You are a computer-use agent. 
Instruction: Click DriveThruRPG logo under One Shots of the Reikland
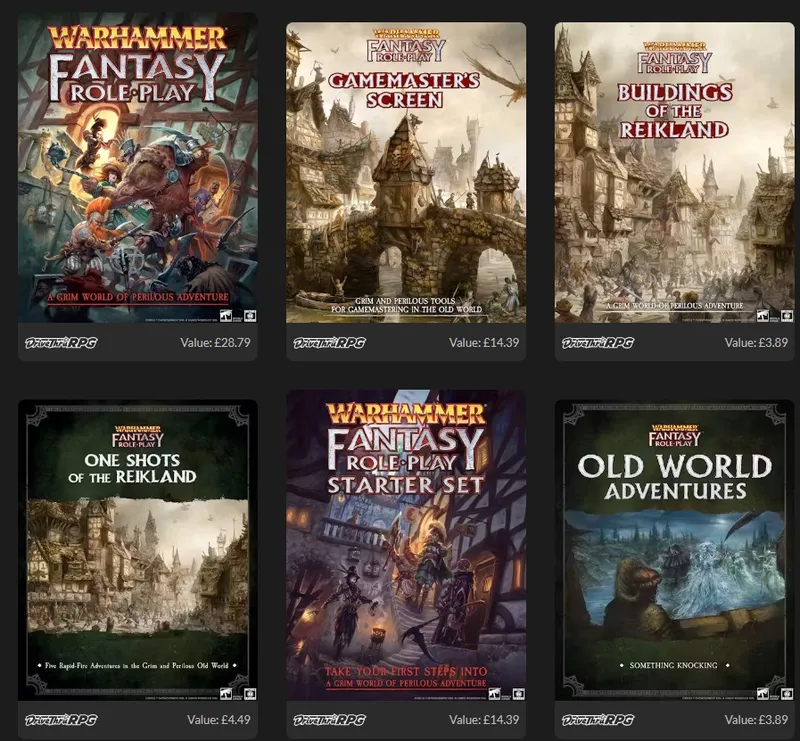(61, 720)
